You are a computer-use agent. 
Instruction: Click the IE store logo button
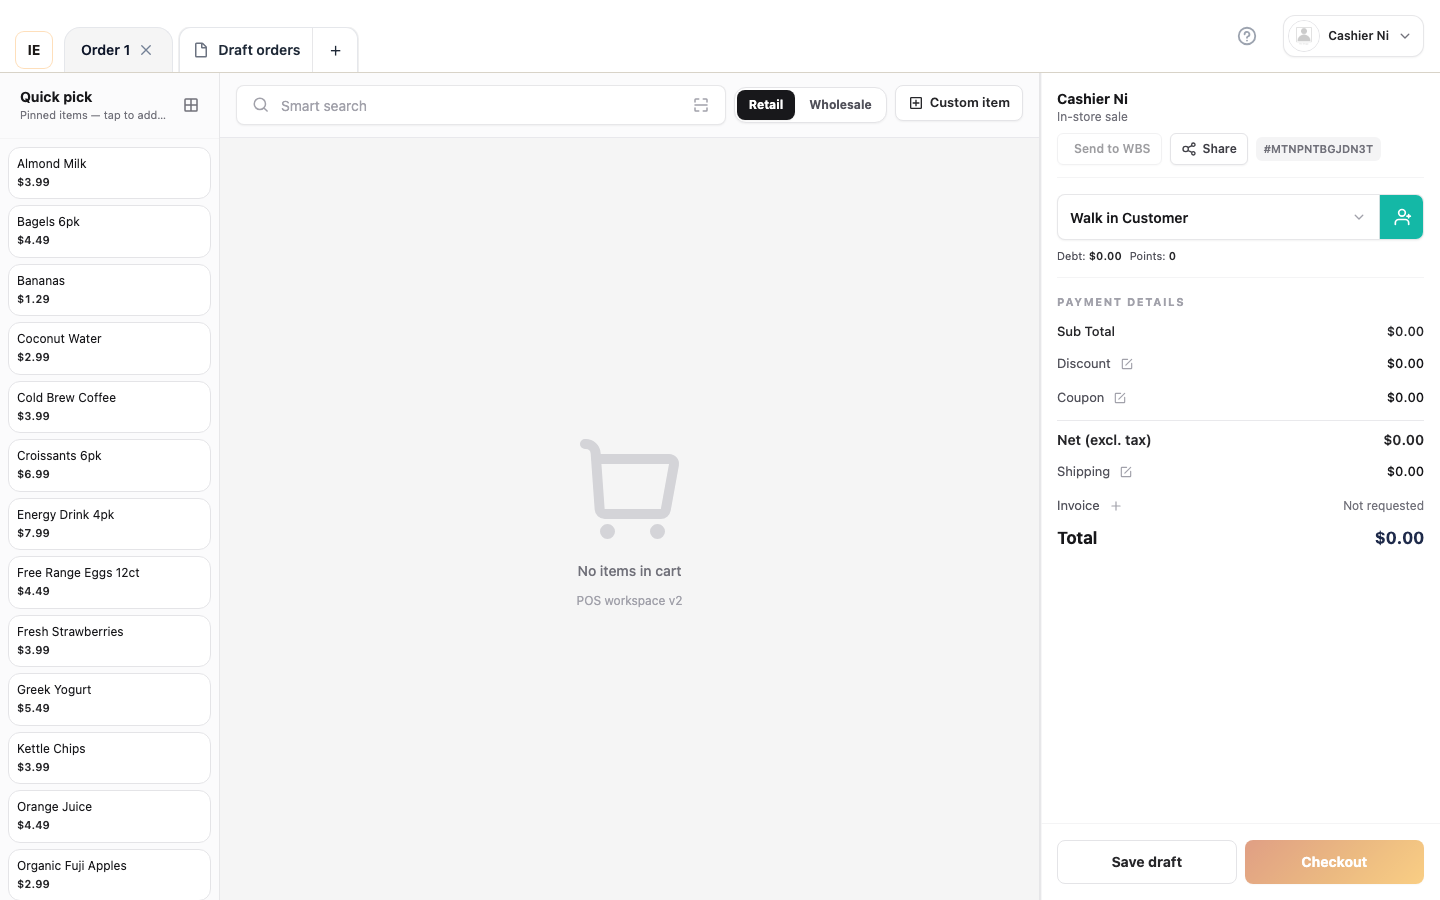34,50
